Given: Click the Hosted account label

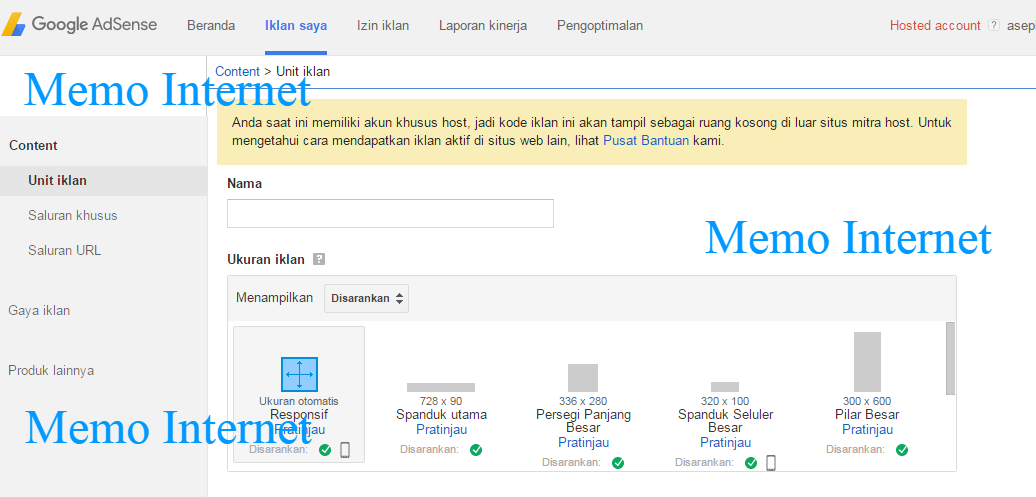Looking at the screenshot, I should (x=935, y=26).
